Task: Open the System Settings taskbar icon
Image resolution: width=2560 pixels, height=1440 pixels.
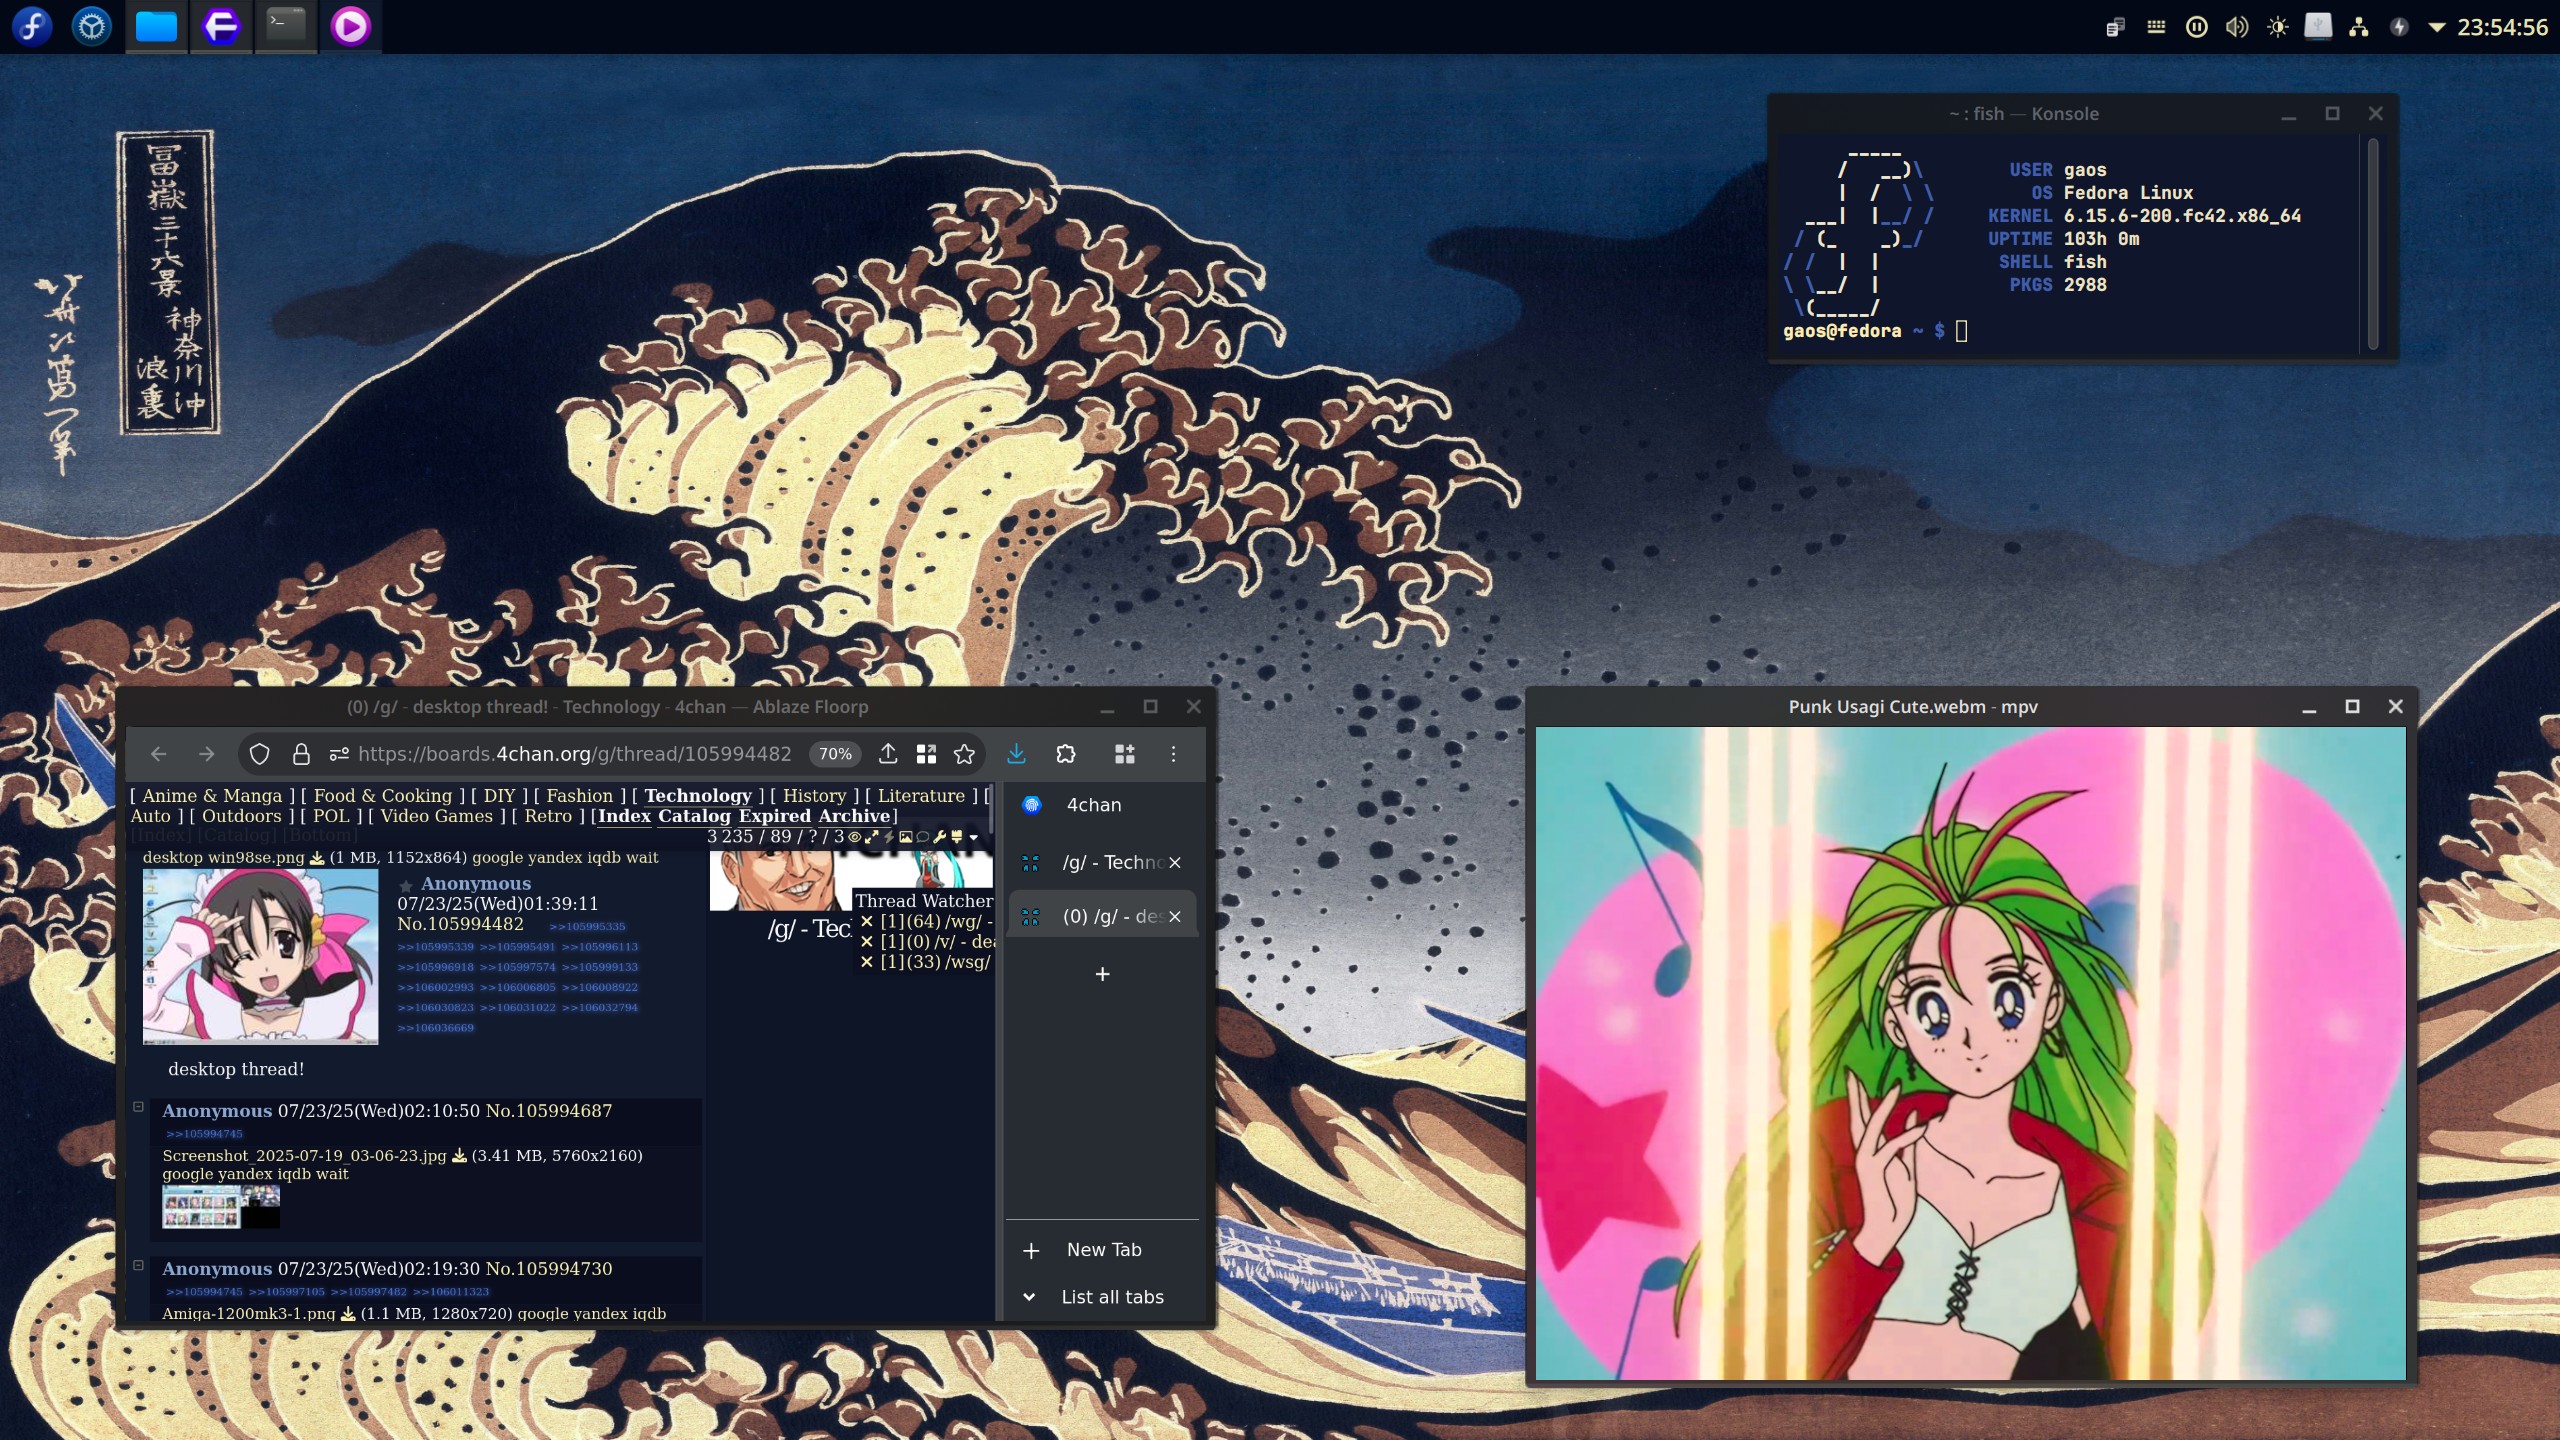Action: click(x=92, y=26)
